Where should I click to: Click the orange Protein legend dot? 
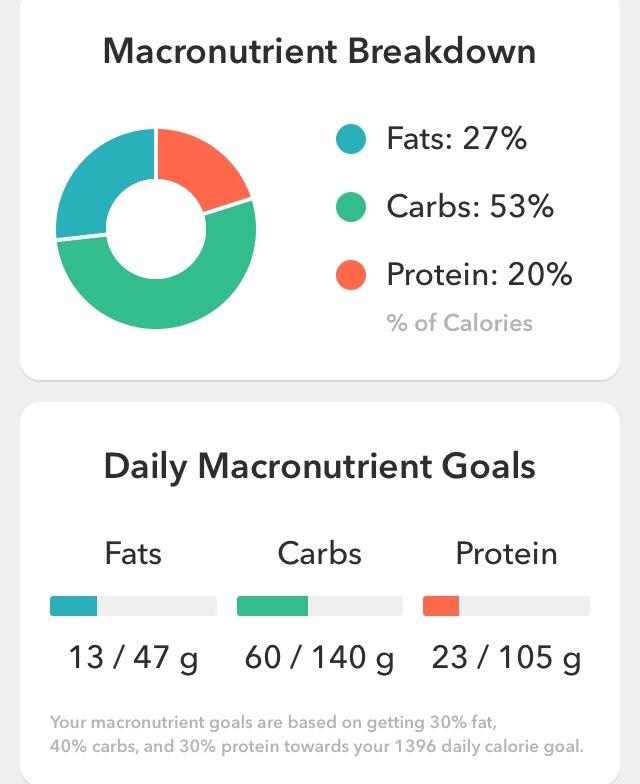[x=351, y=274]
